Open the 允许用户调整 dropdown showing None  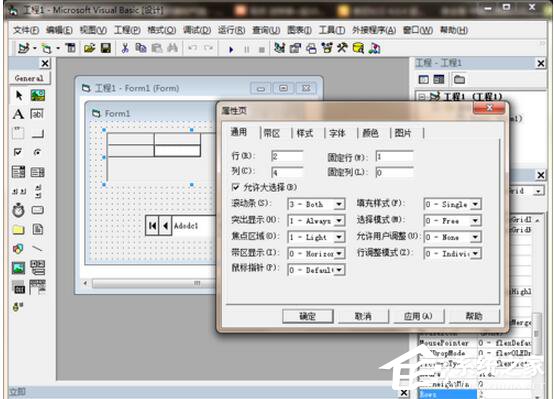[x=475, y=237]
